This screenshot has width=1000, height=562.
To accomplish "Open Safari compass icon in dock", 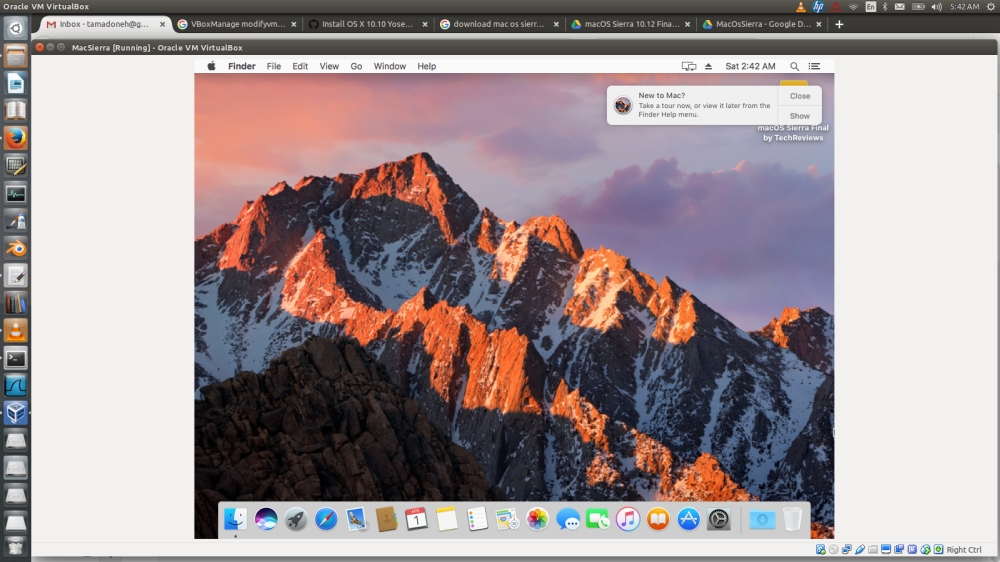I will click(326, 519).
